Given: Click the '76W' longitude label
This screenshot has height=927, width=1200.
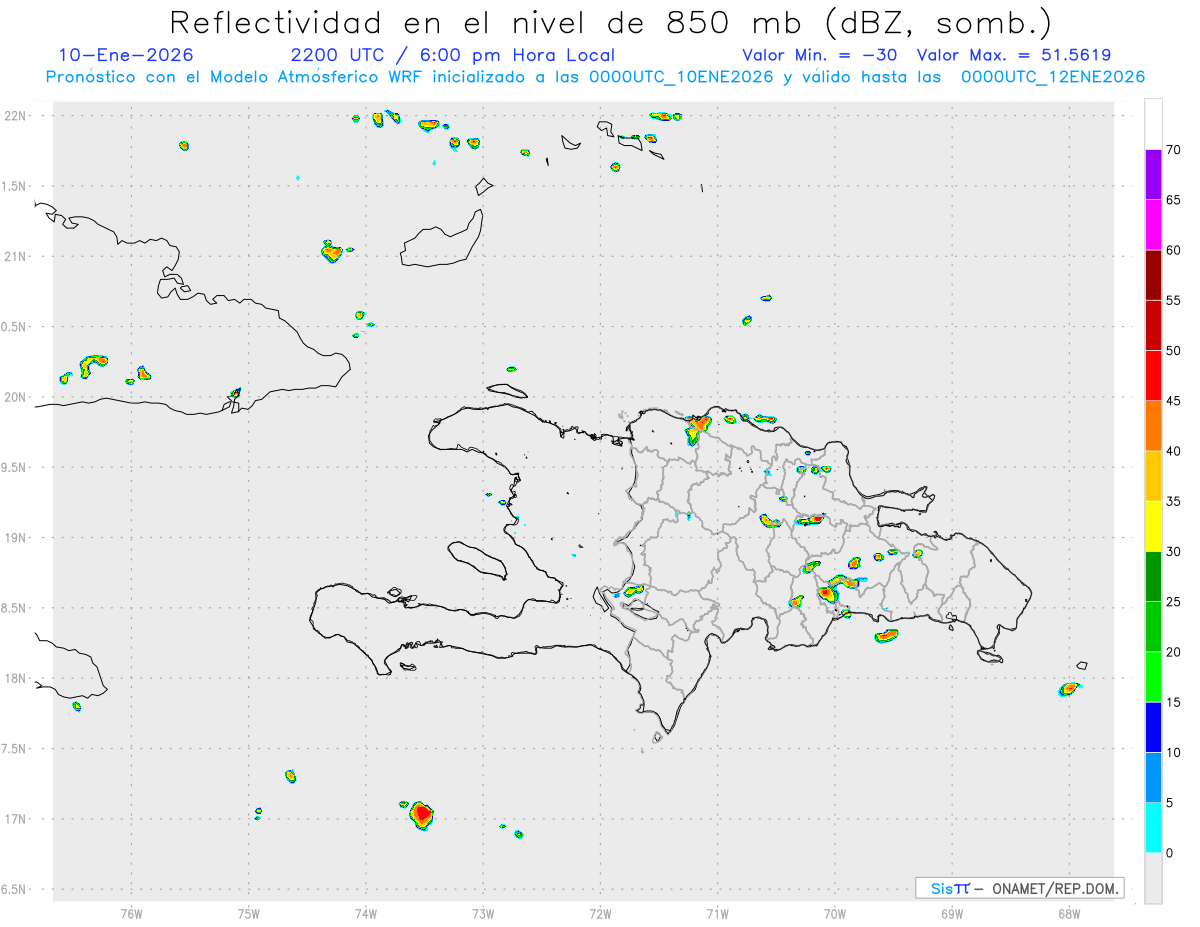Looking at the screenshot, I should click(x=131, y=913).
